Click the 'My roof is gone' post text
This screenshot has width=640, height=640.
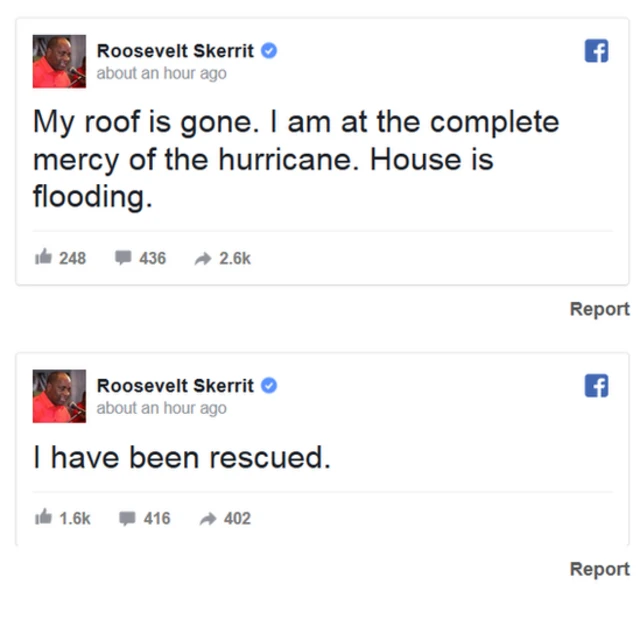click(x=295, y=159)
